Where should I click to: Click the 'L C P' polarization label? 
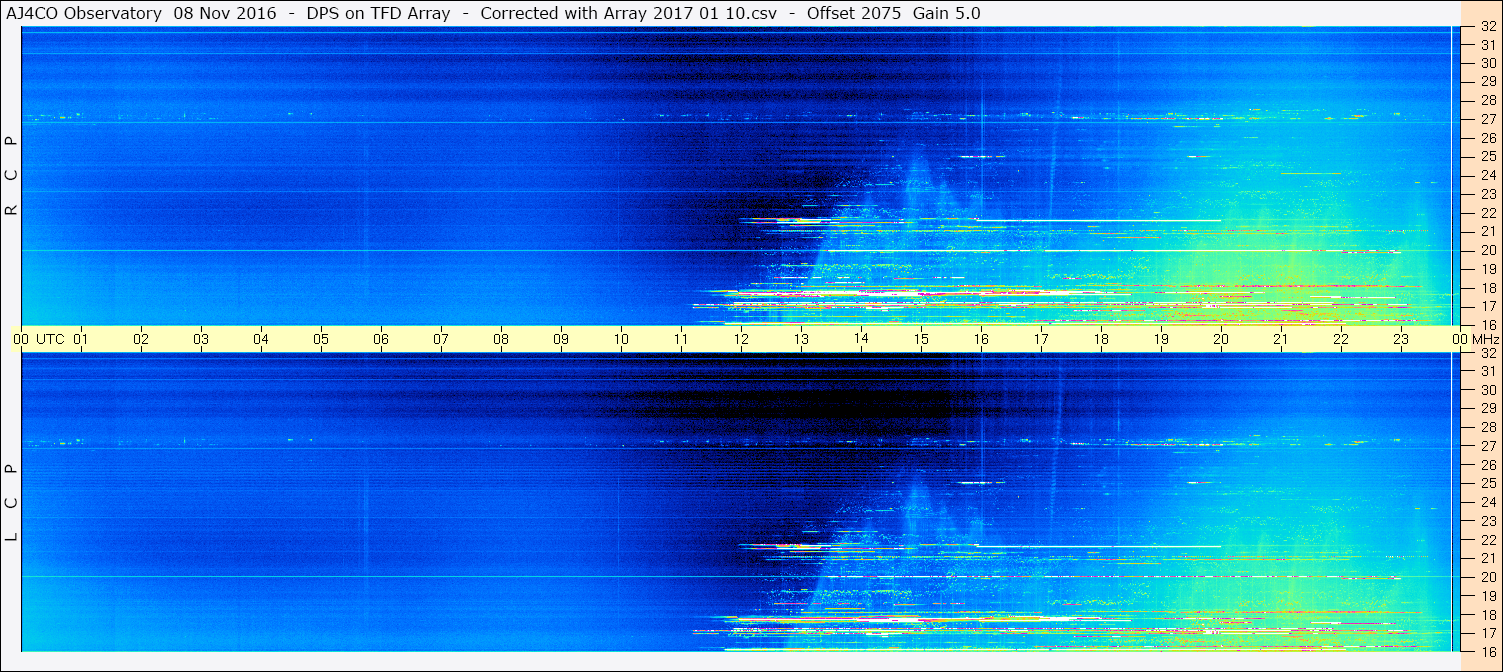tap(12, 502)
